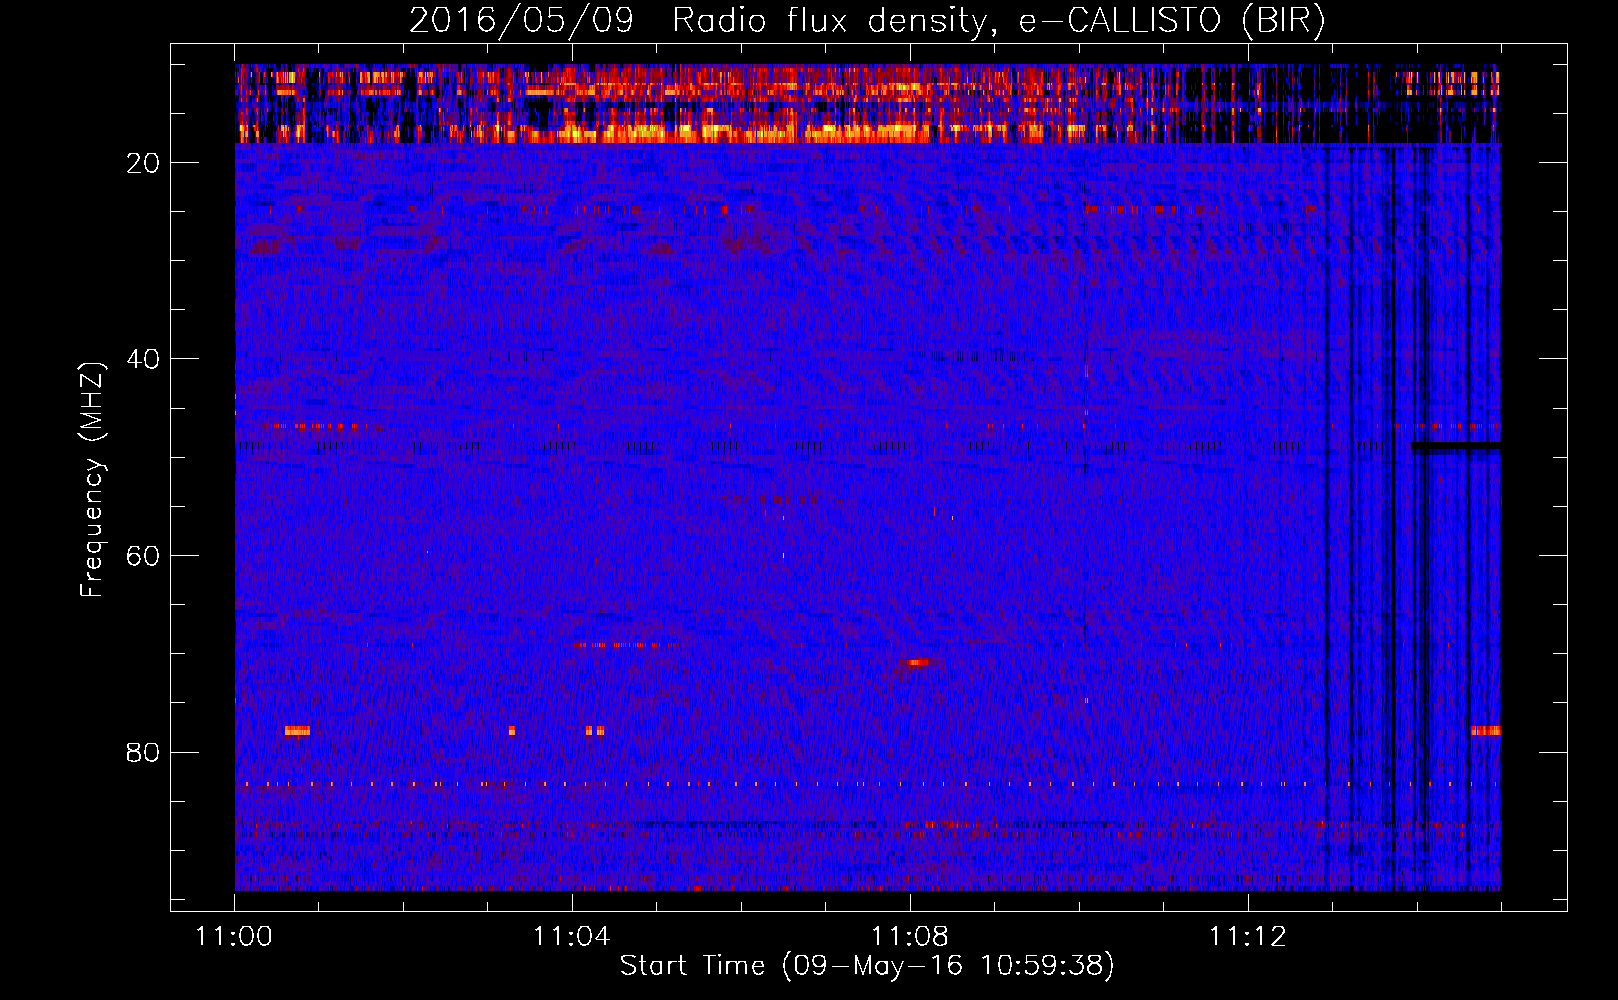Click the "20" frequency tick label
The image size is (1618, 1000).
(x=143, y=163)
